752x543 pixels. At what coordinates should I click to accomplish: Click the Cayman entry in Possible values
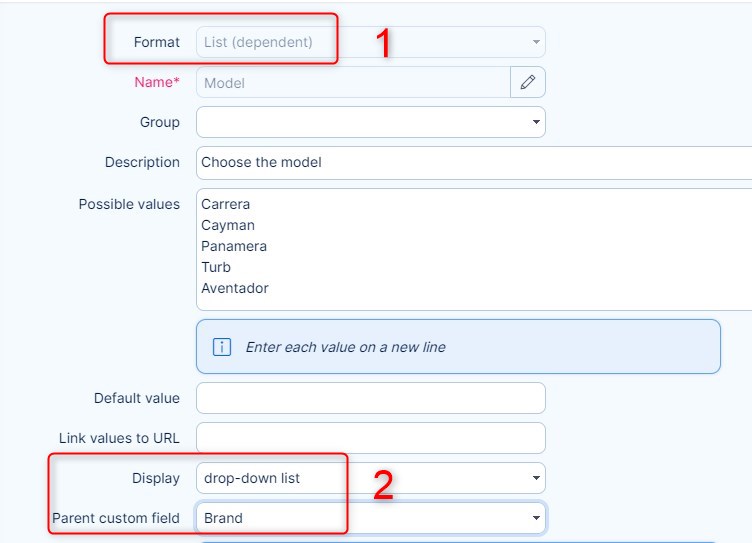point(228,225)
